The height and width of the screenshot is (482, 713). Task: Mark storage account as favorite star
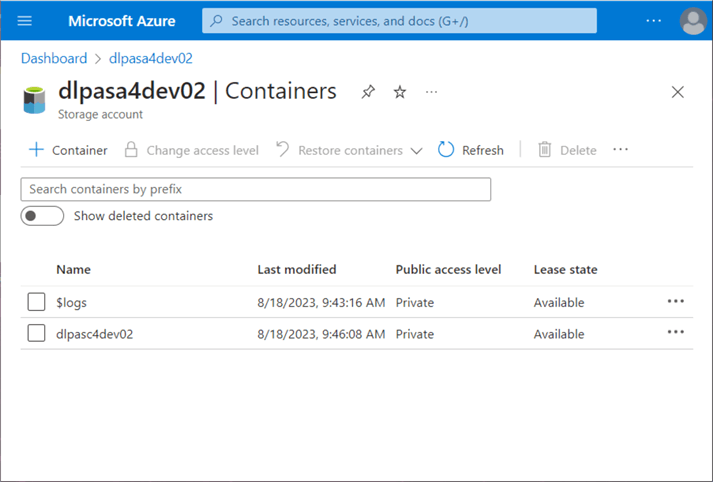[400, 92]
